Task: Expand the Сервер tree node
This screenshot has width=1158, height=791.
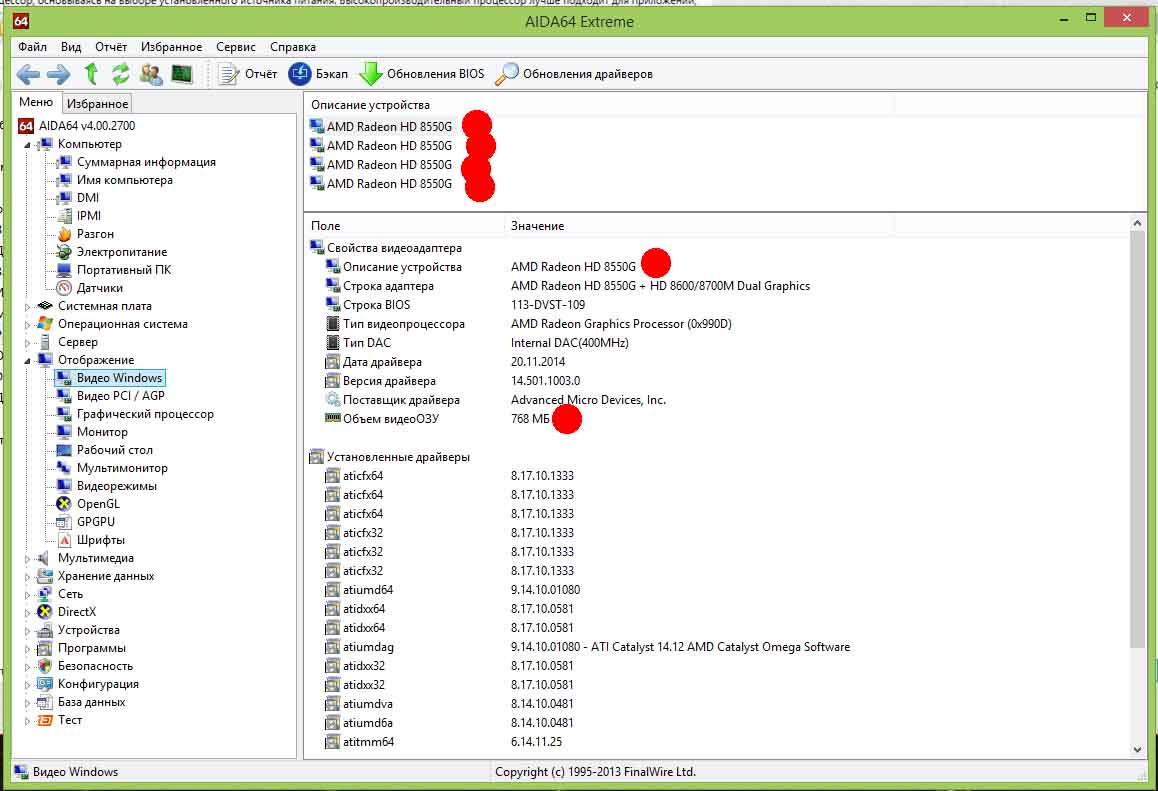Action: pos(27,343)
